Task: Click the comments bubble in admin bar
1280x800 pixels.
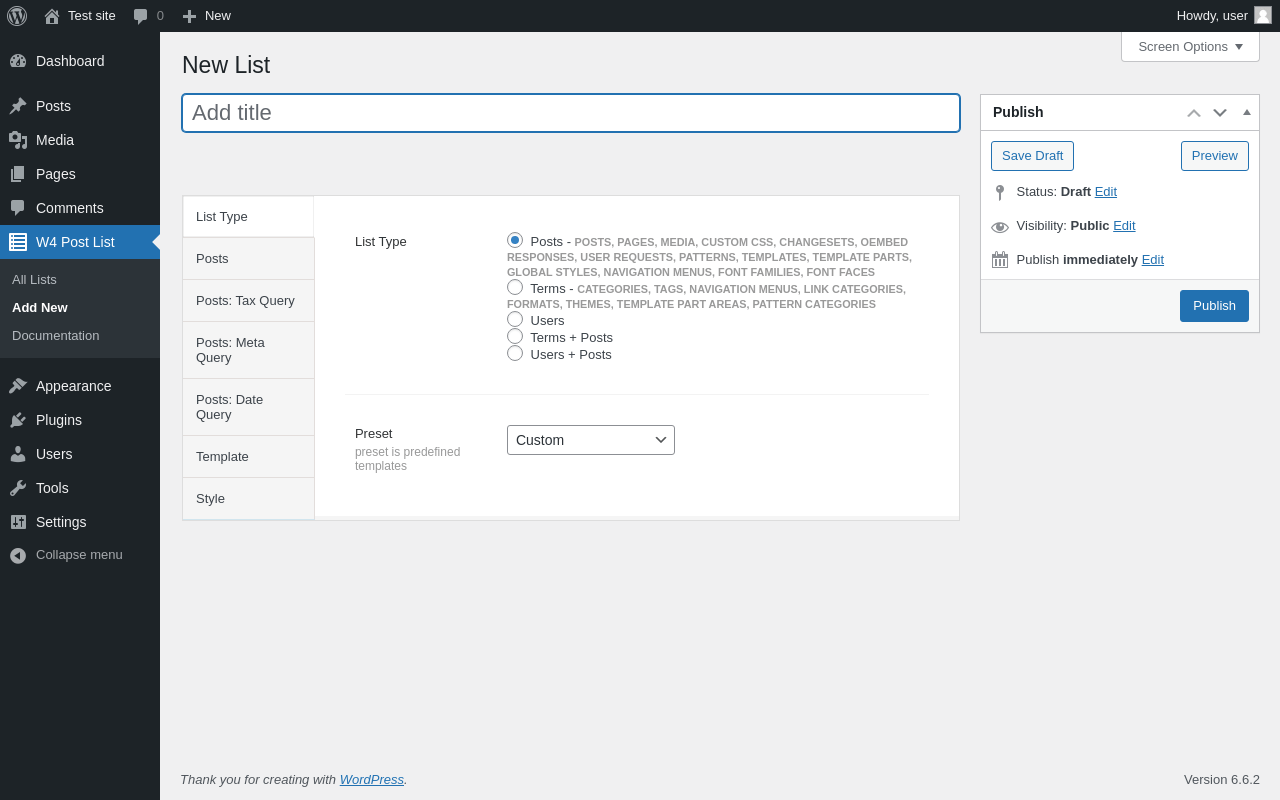Action: (x=140, y=16)
